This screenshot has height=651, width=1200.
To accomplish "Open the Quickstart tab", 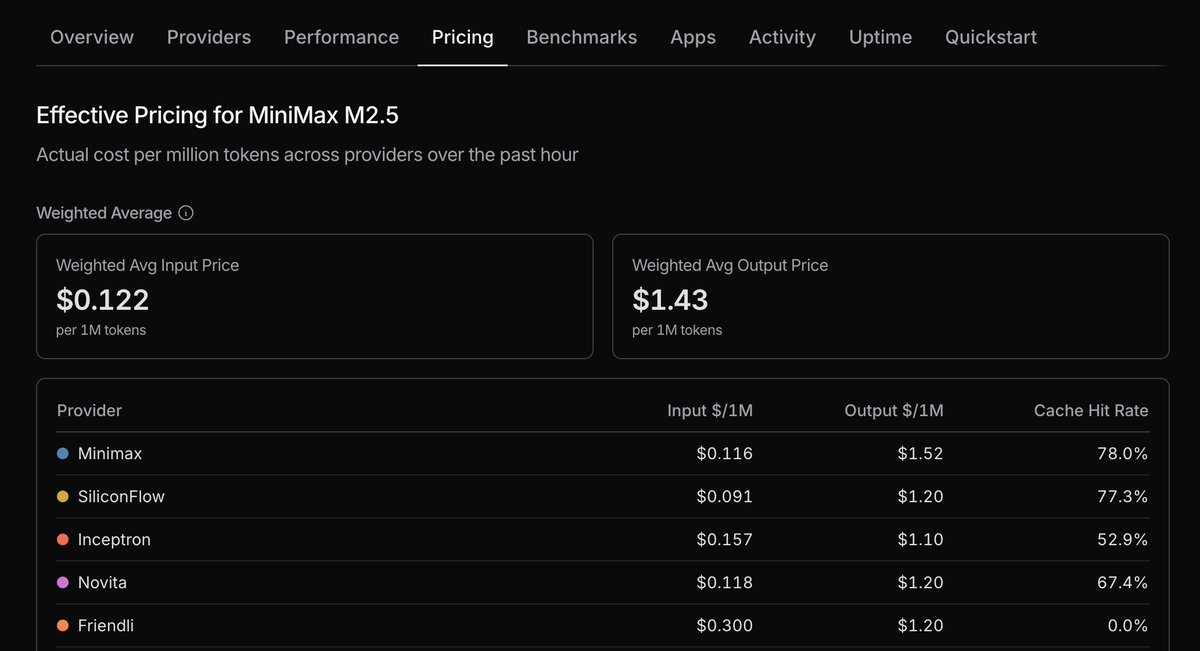I will 991,37.
